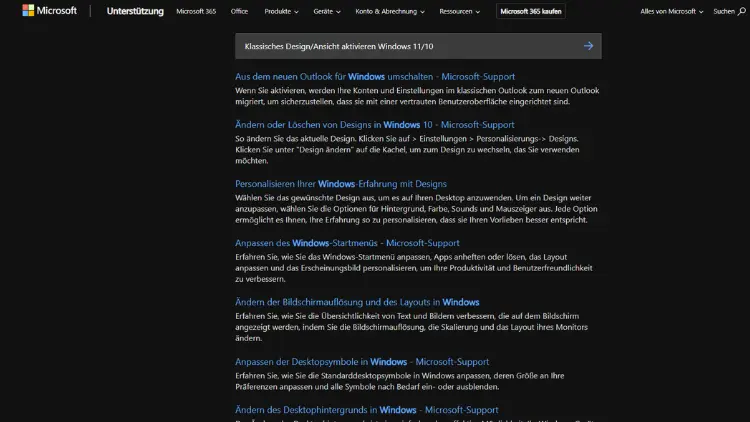The height and width of the screenshot is (422, 750).
Task: Click Microsoft 365 kaufen button
Action: point(530,11)
